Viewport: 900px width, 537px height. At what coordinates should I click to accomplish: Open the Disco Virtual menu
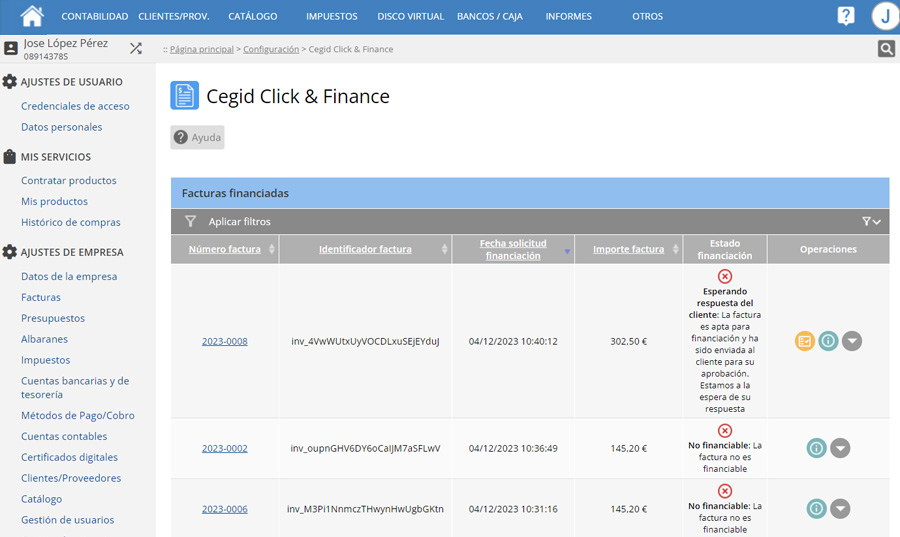410,17
